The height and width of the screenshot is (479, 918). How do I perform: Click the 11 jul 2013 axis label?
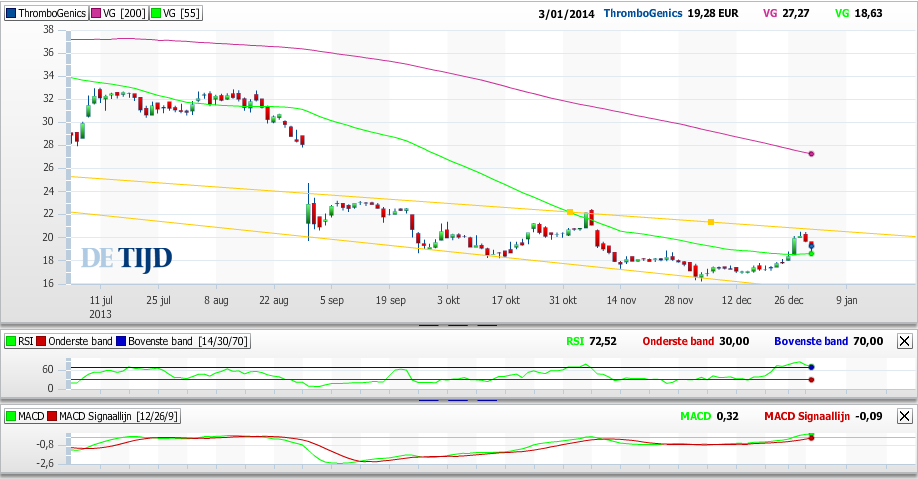[x=101, y=307]
